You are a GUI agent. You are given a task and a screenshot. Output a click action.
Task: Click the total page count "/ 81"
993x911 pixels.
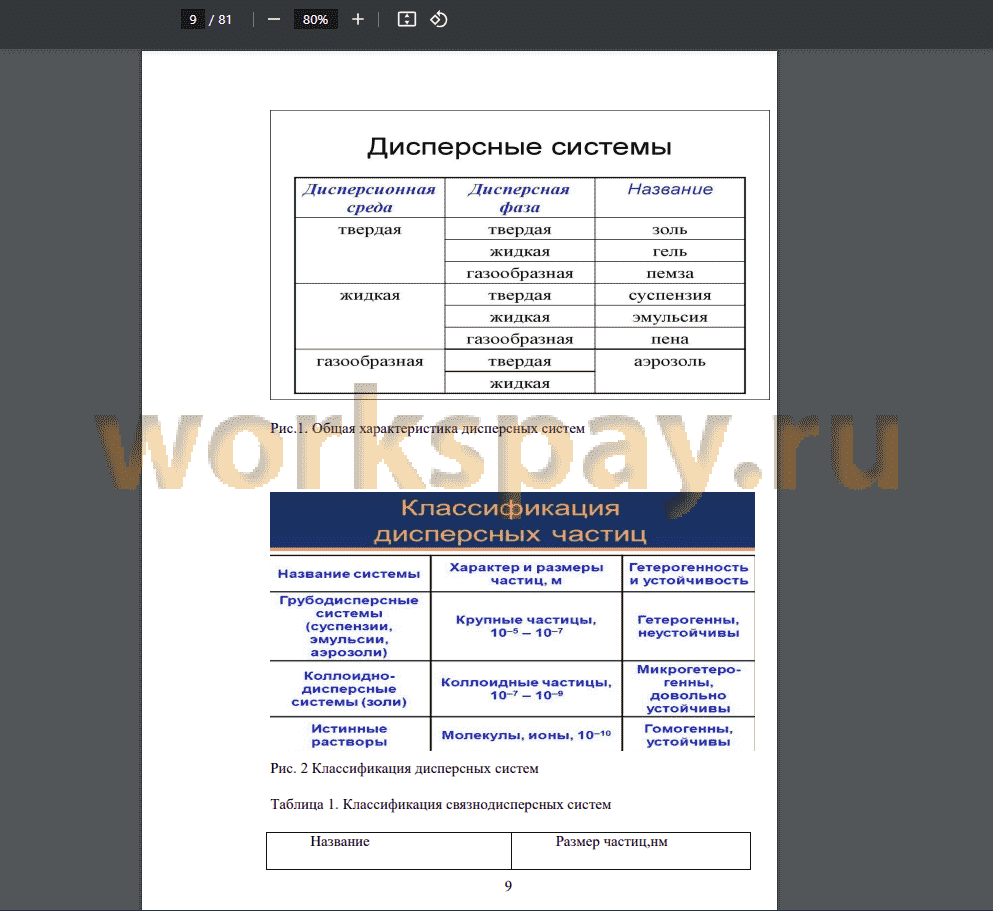click(x=220, y=20)
